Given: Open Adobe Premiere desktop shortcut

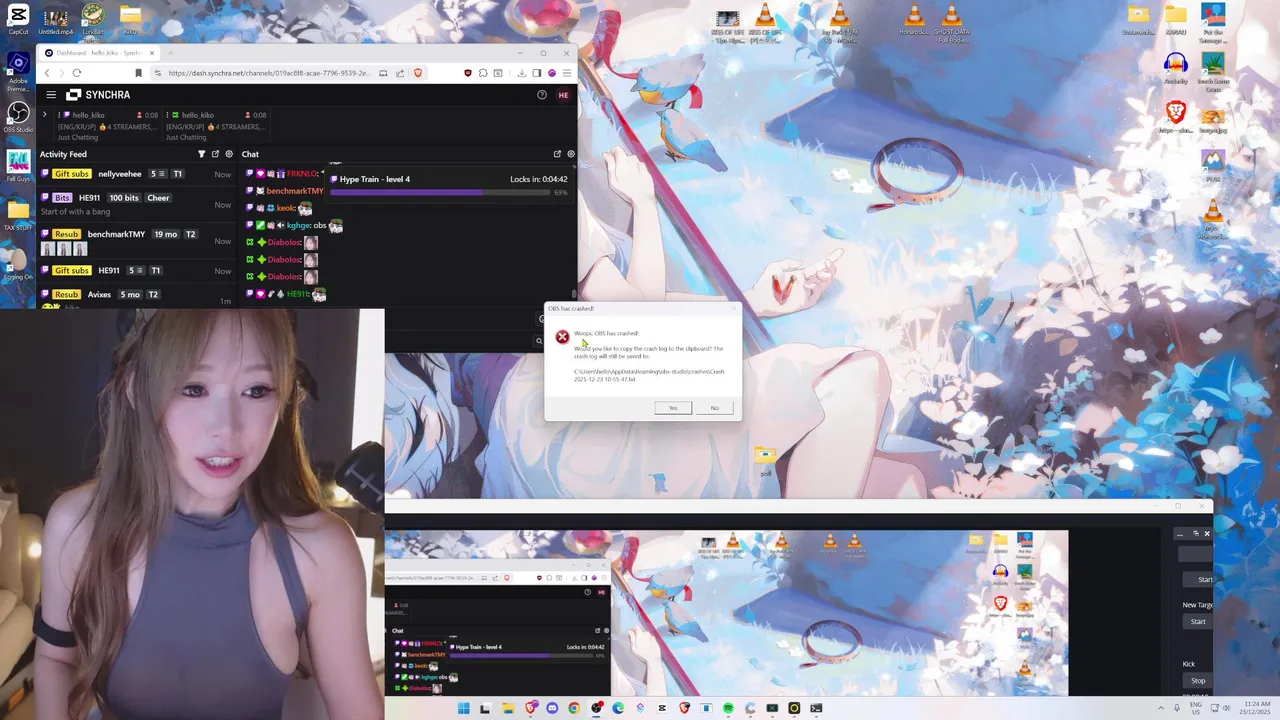Looking at the screenshot, I should click(x=18, y=72).
